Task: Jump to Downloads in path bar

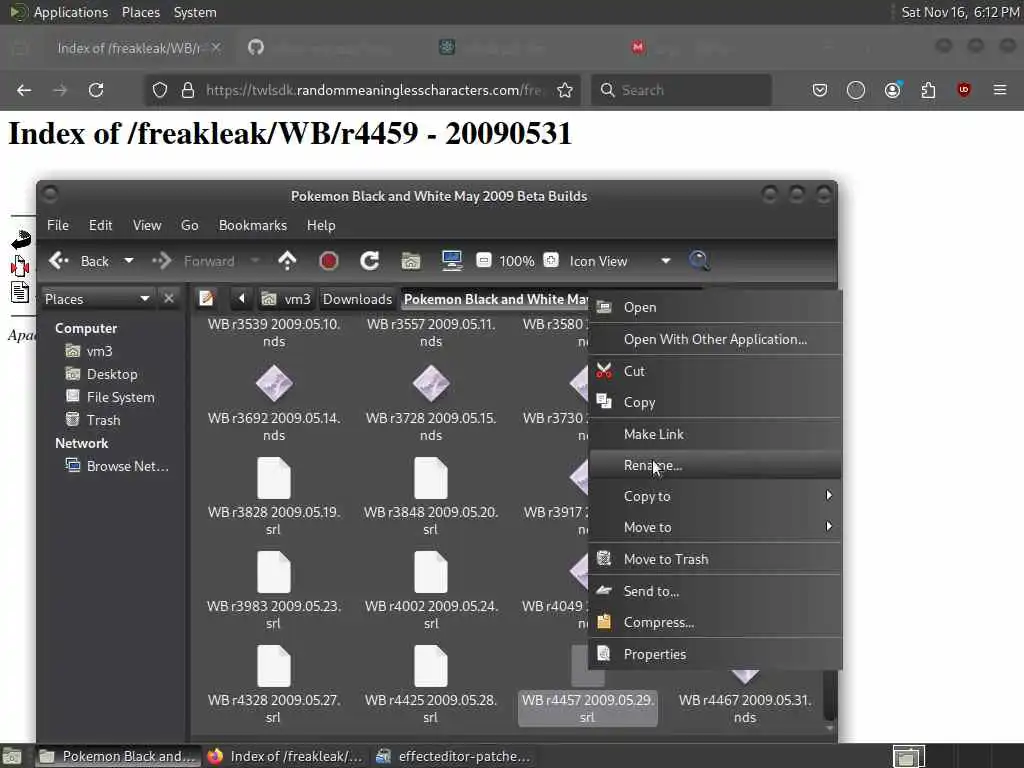Action: tap(357, 299)
